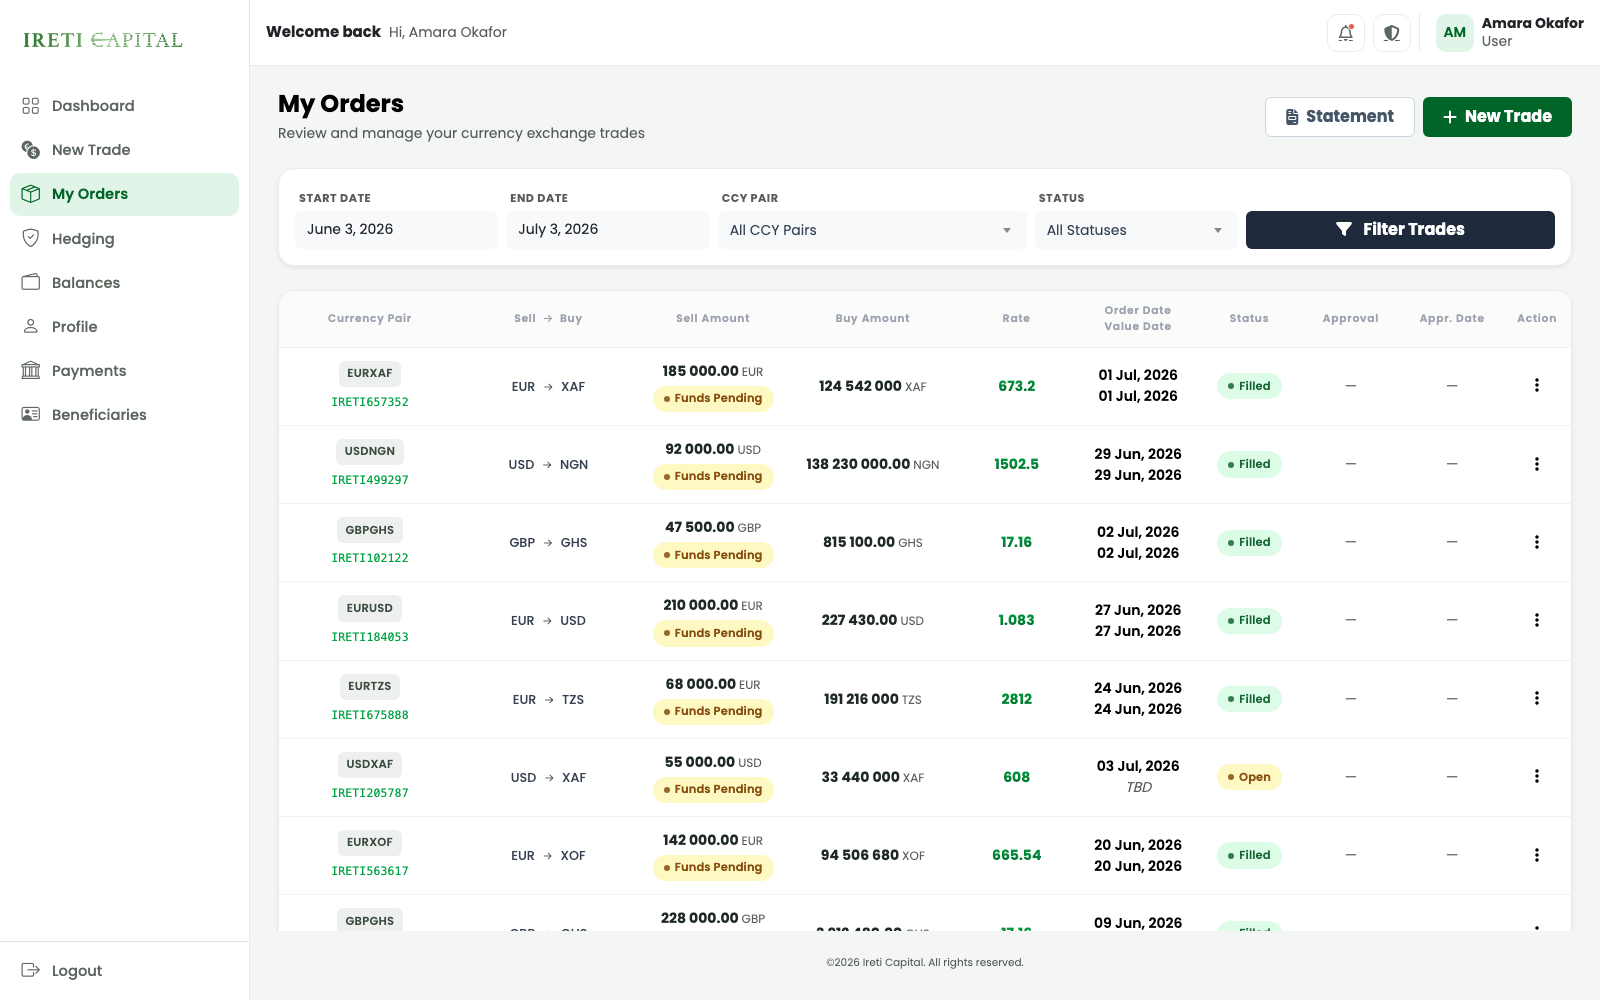This screenshot has width=1600, height=1000.
Task: Click the My Orders box icon
Action: 31,194
